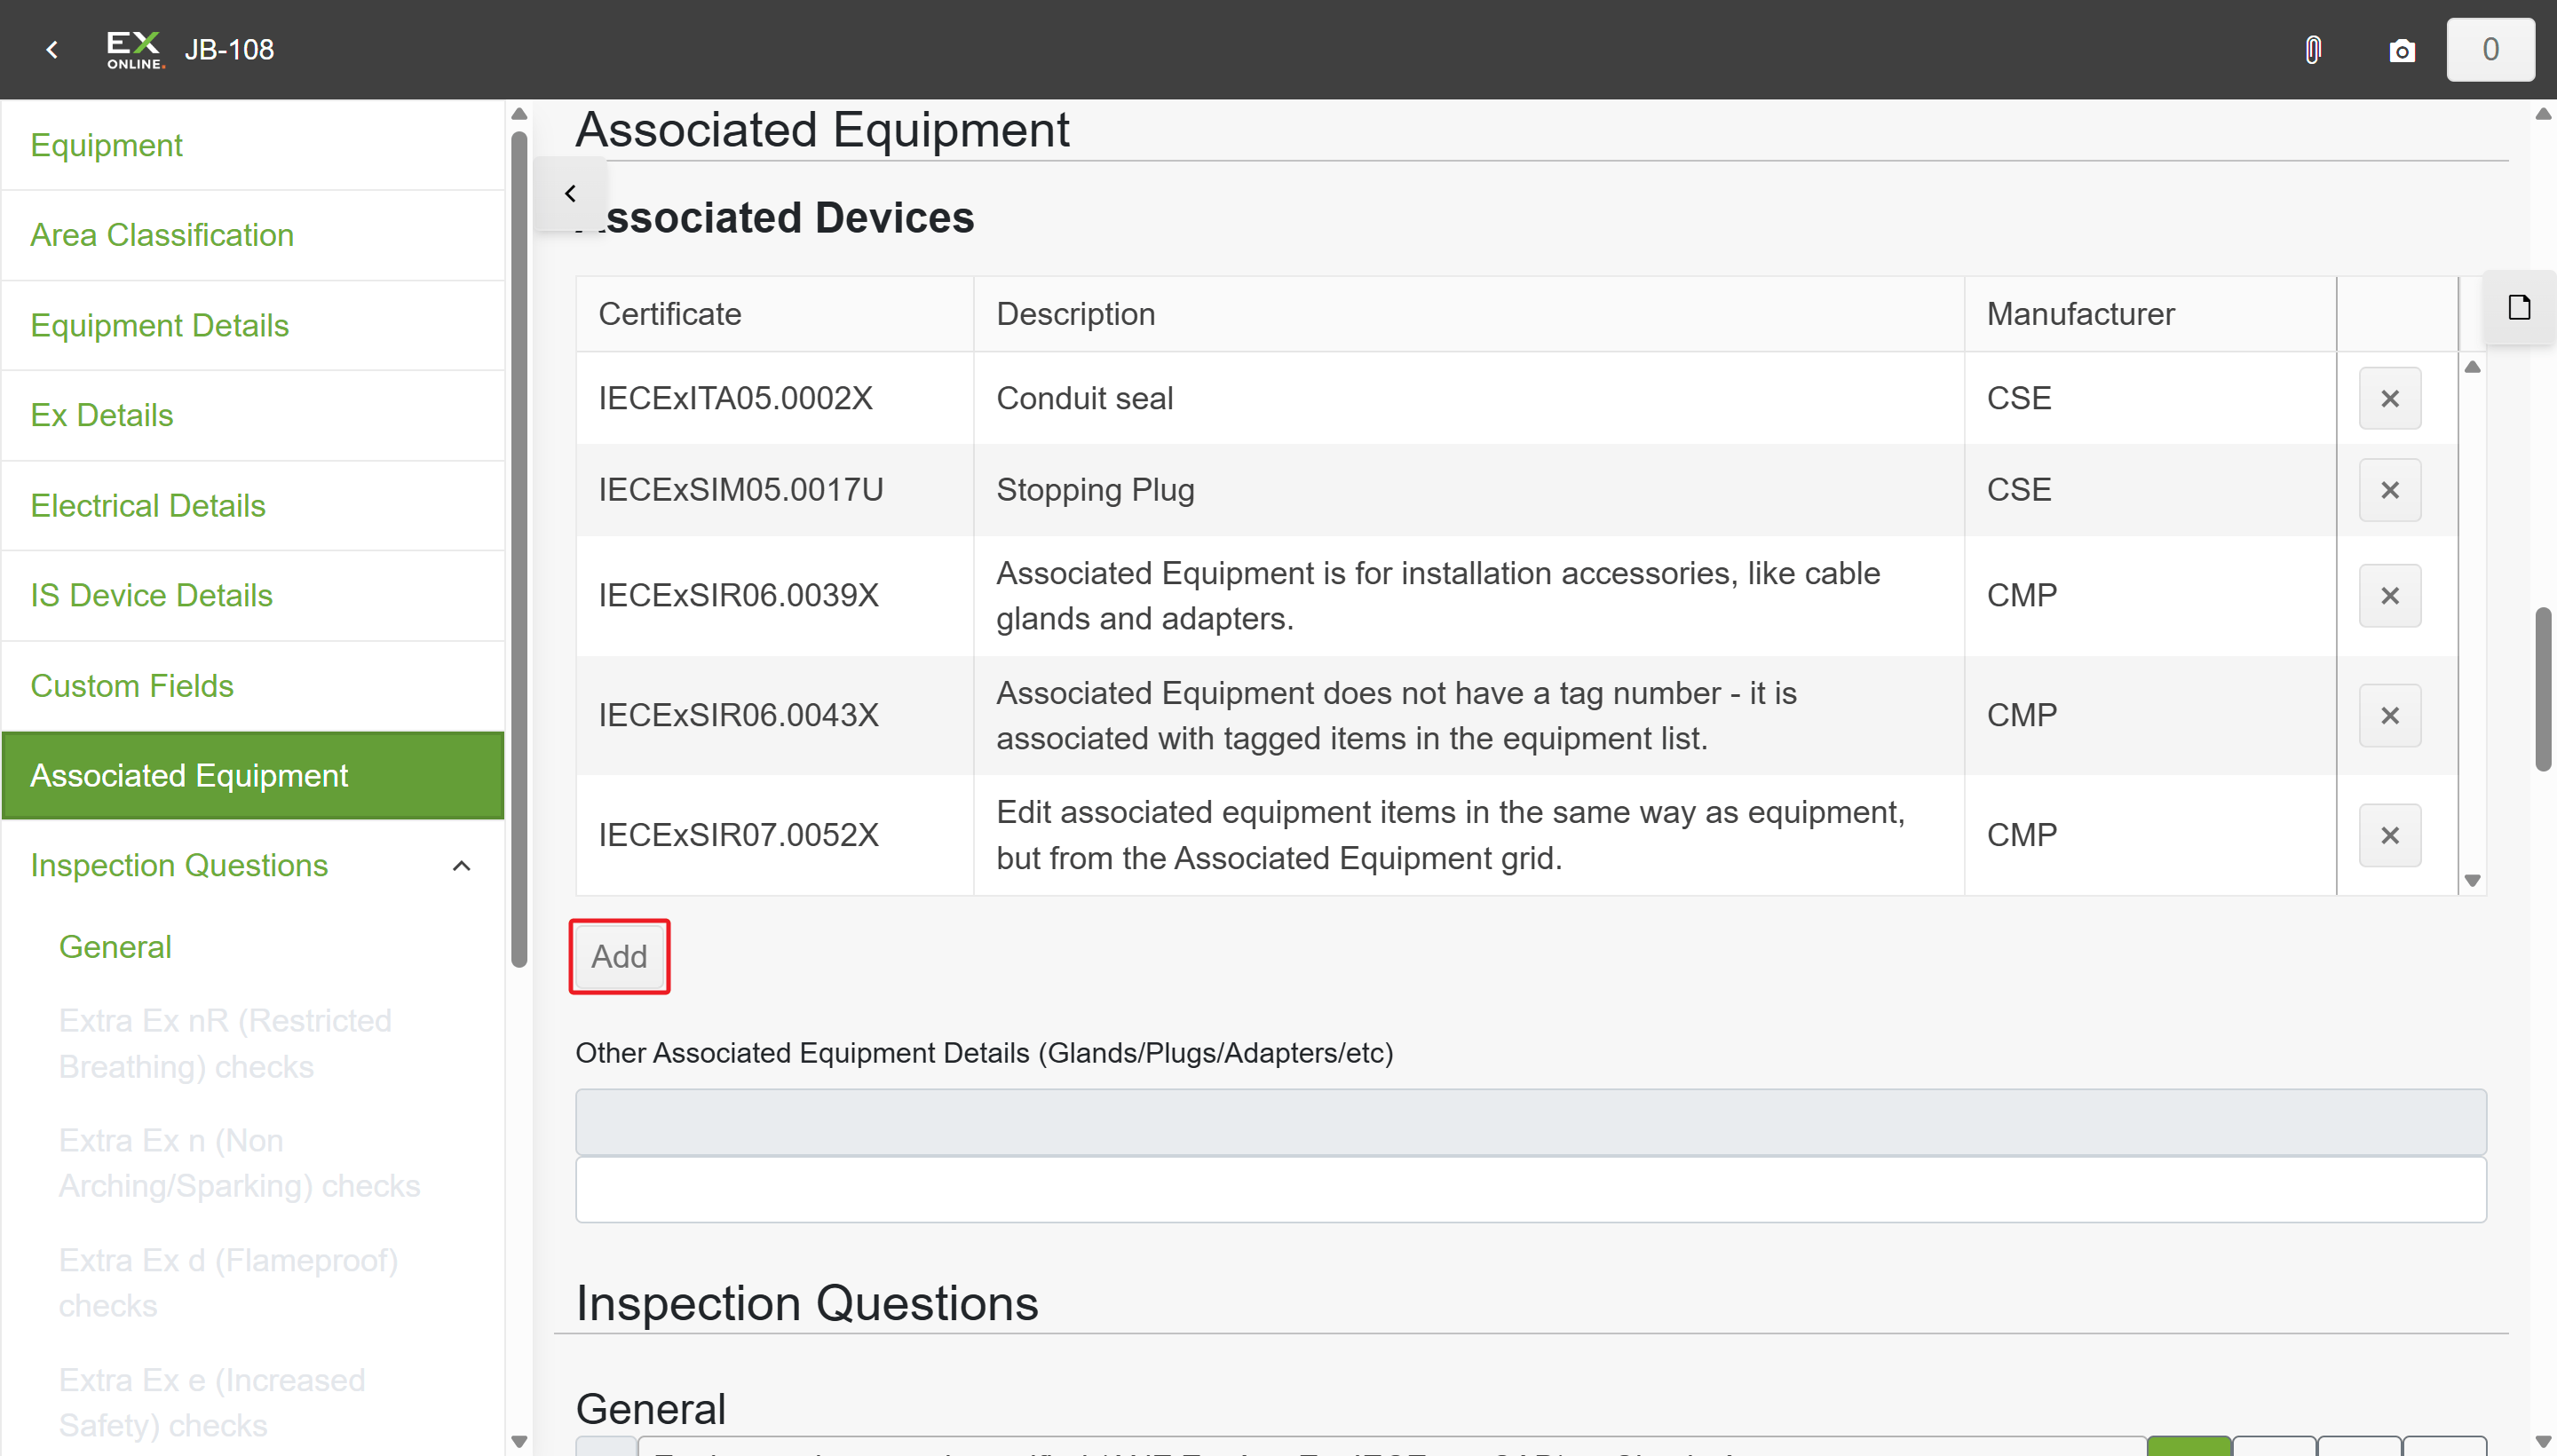Open the Equipment section
Viewport: 2557px width, 1456px height.
253,145
